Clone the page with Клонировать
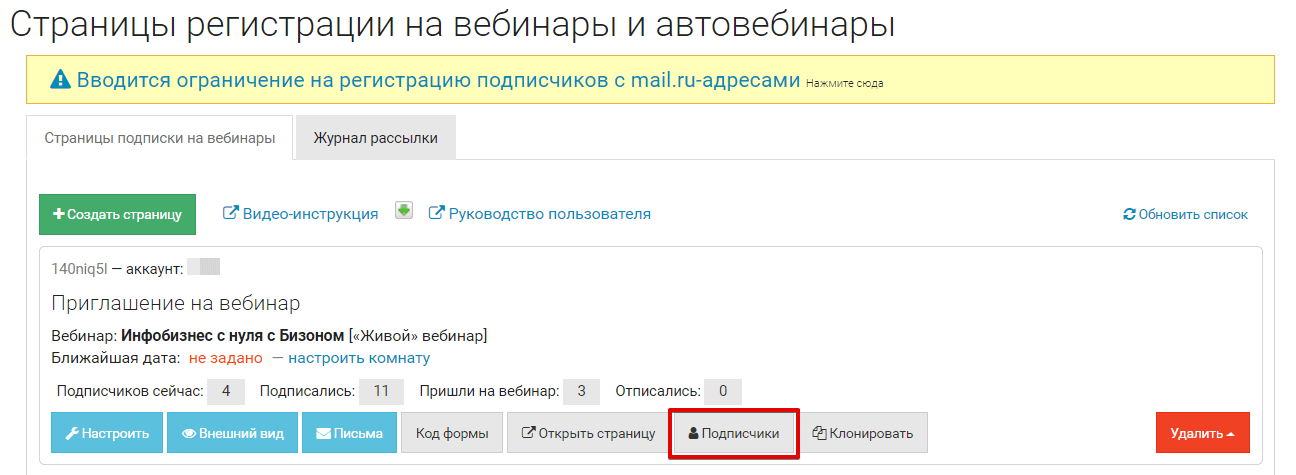The height and width of the screenshot is (475, 1296). click(863, 433)
